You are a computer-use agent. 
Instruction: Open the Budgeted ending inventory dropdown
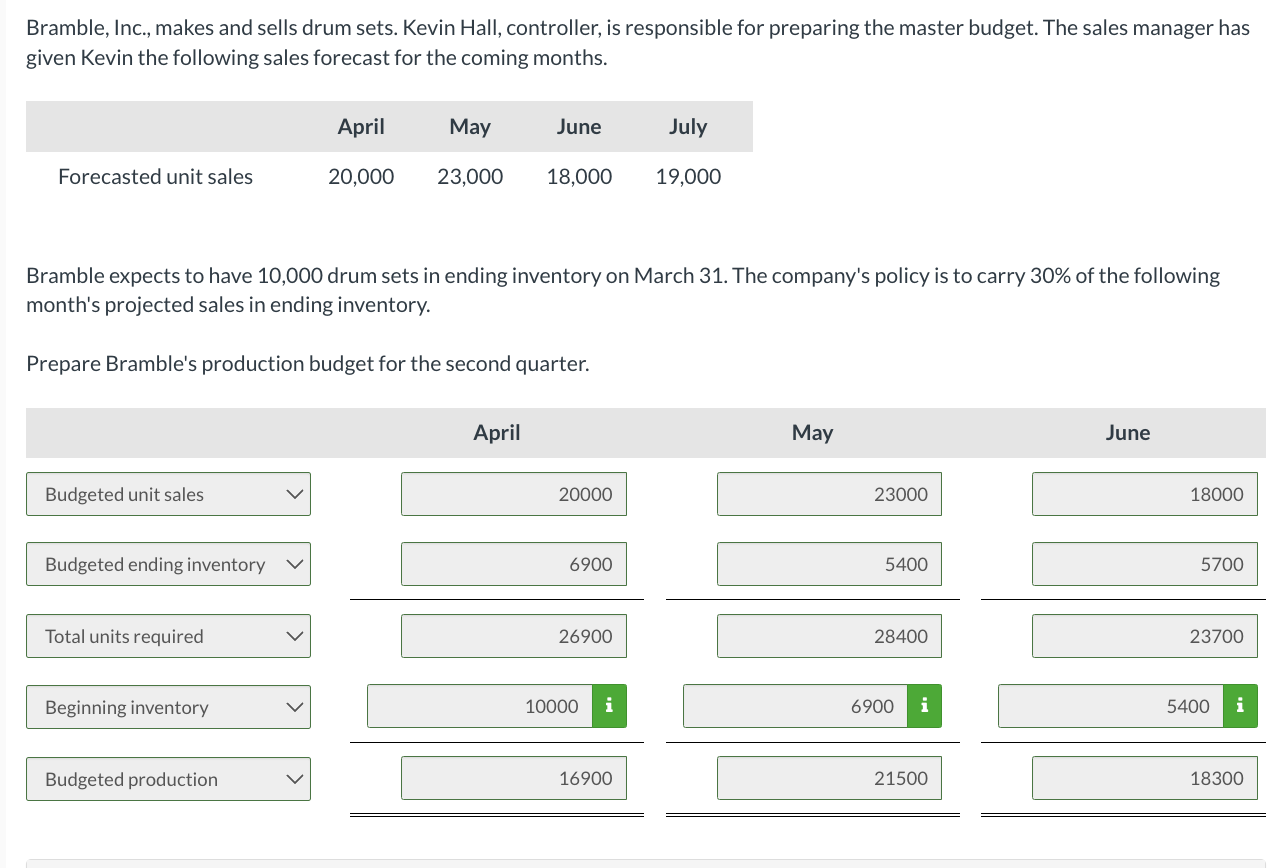click(168, 565)
